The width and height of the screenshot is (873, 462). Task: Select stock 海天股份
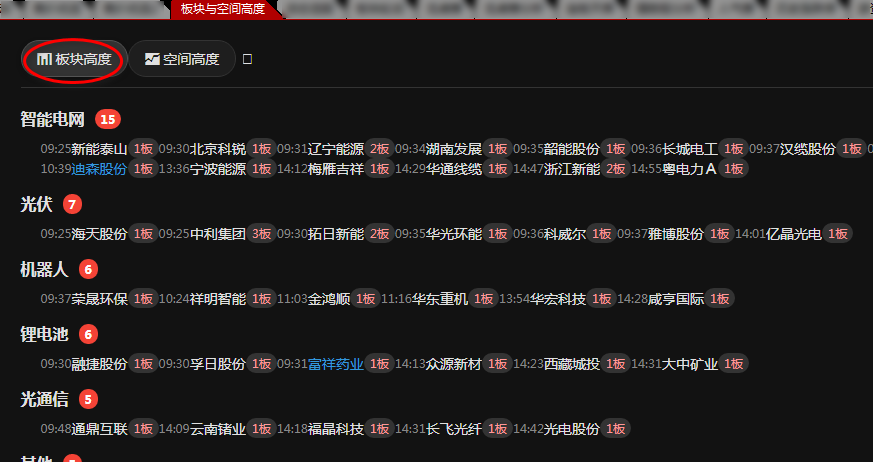coord(99,234)
